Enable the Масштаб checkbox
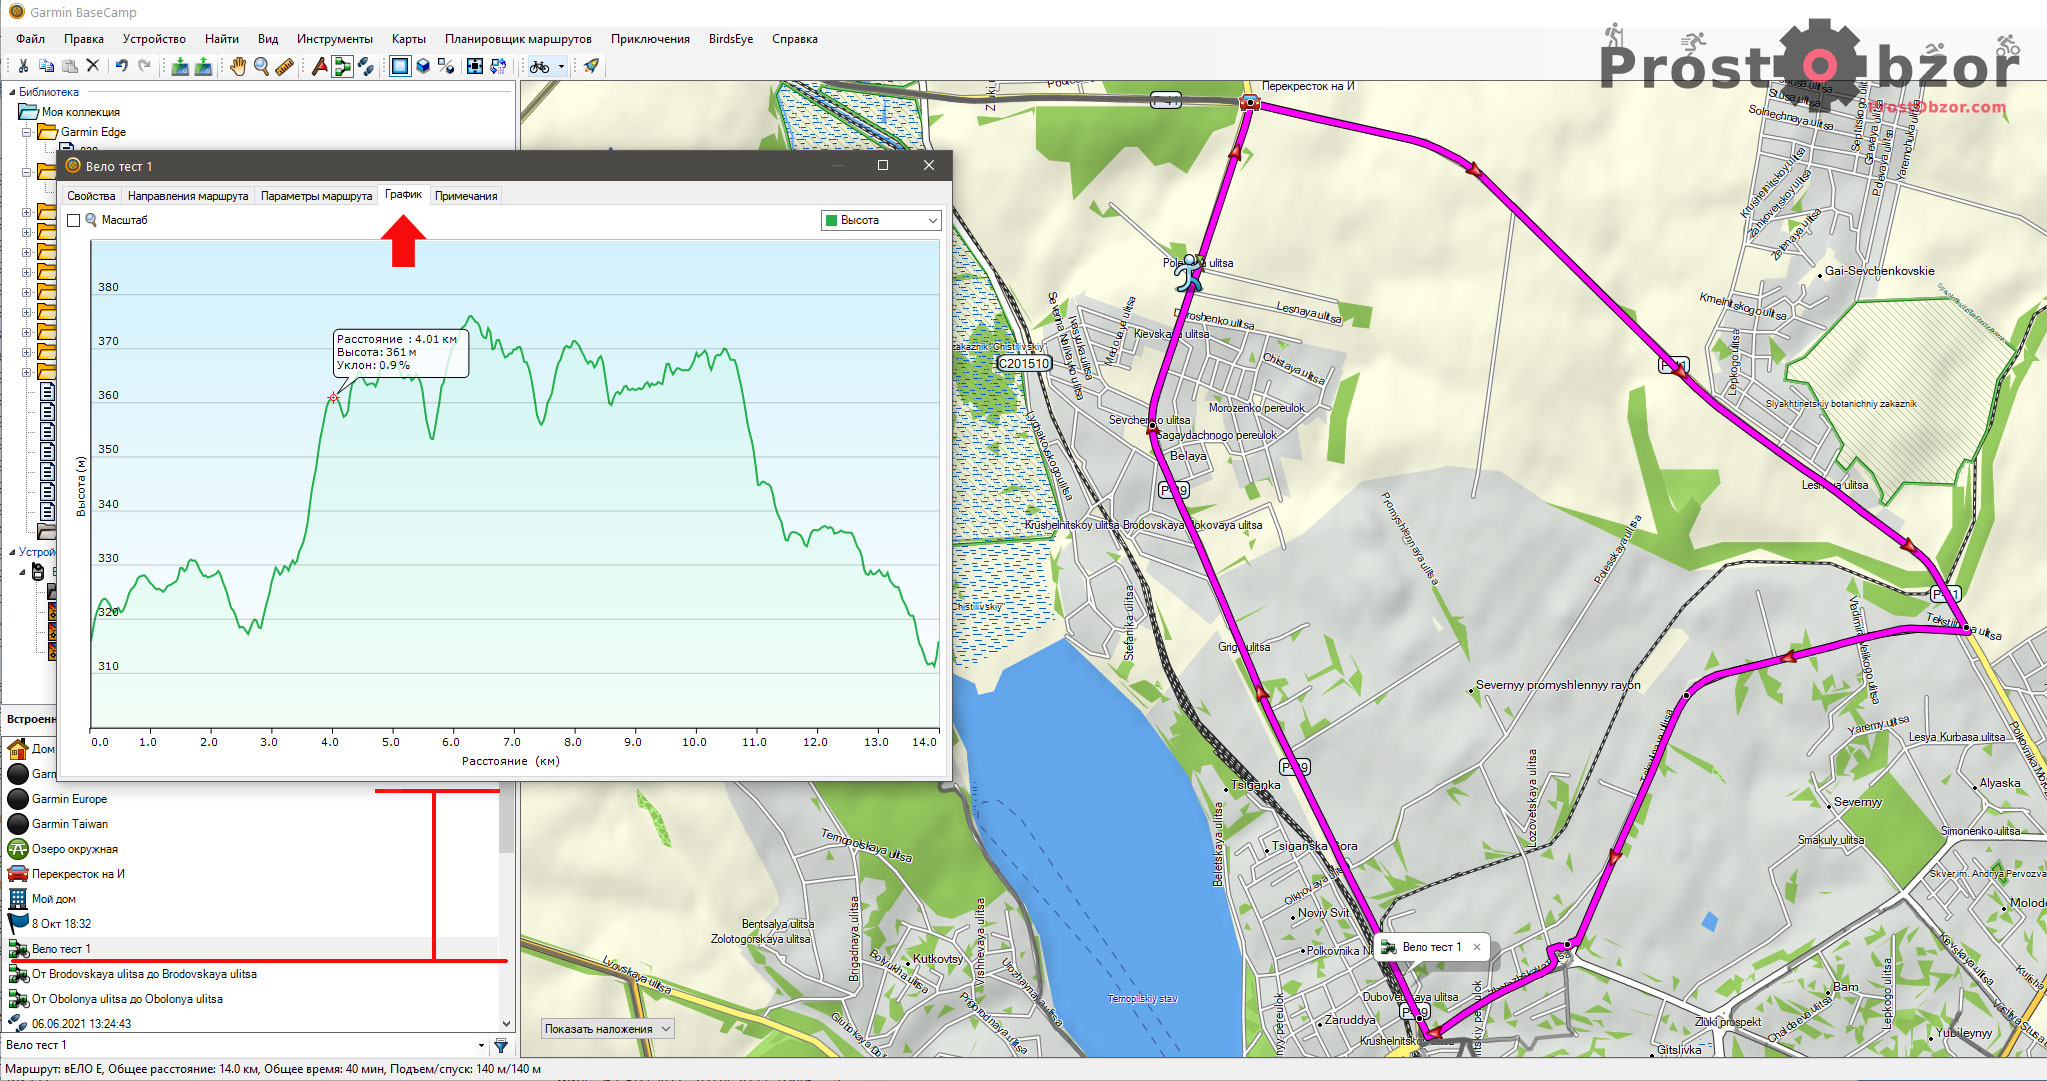The height and width of the screenshot is (1081, 2047). click(x=74, y=220)
